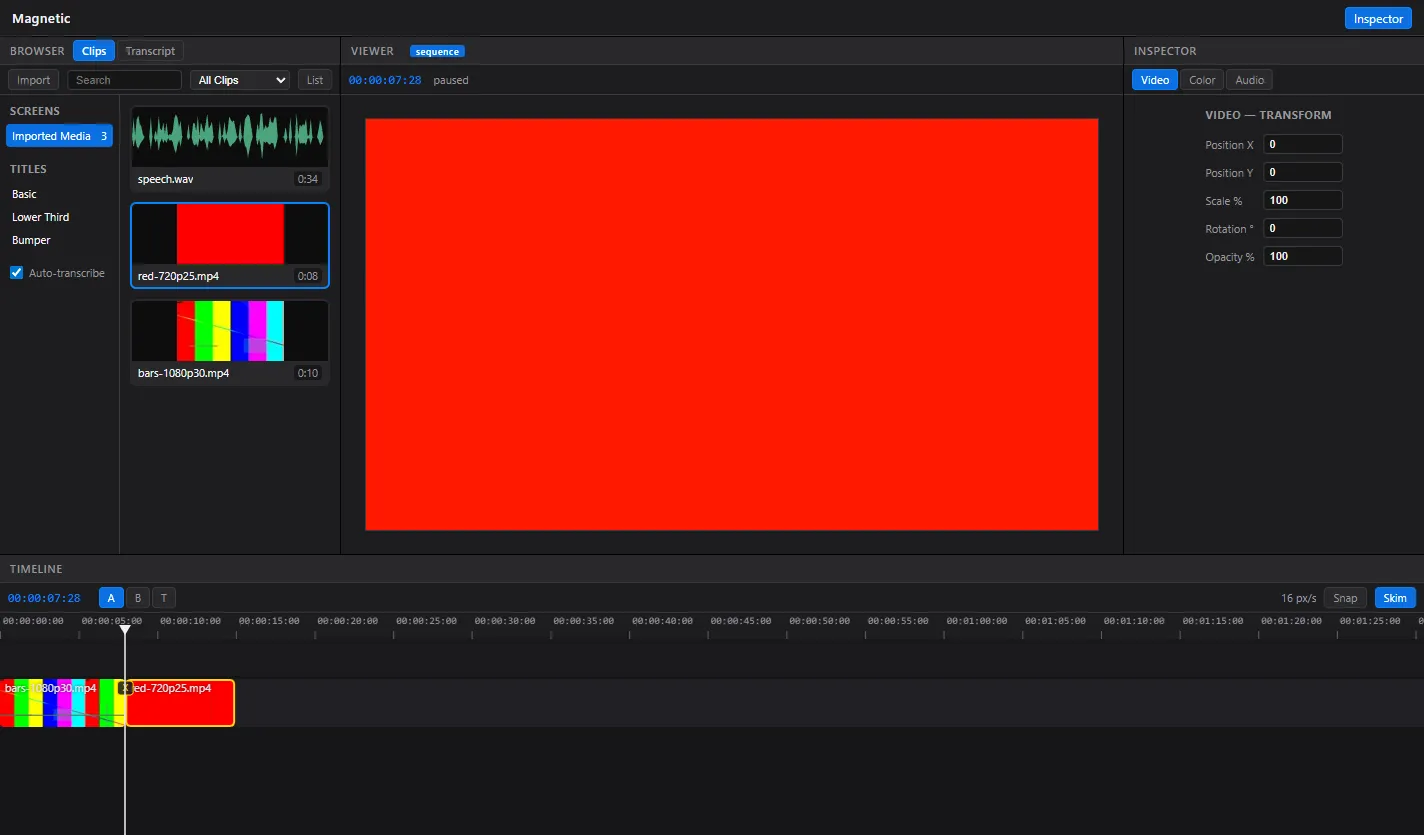
Task: Disable Skim mode in timeline
Action: [1395, 598]
